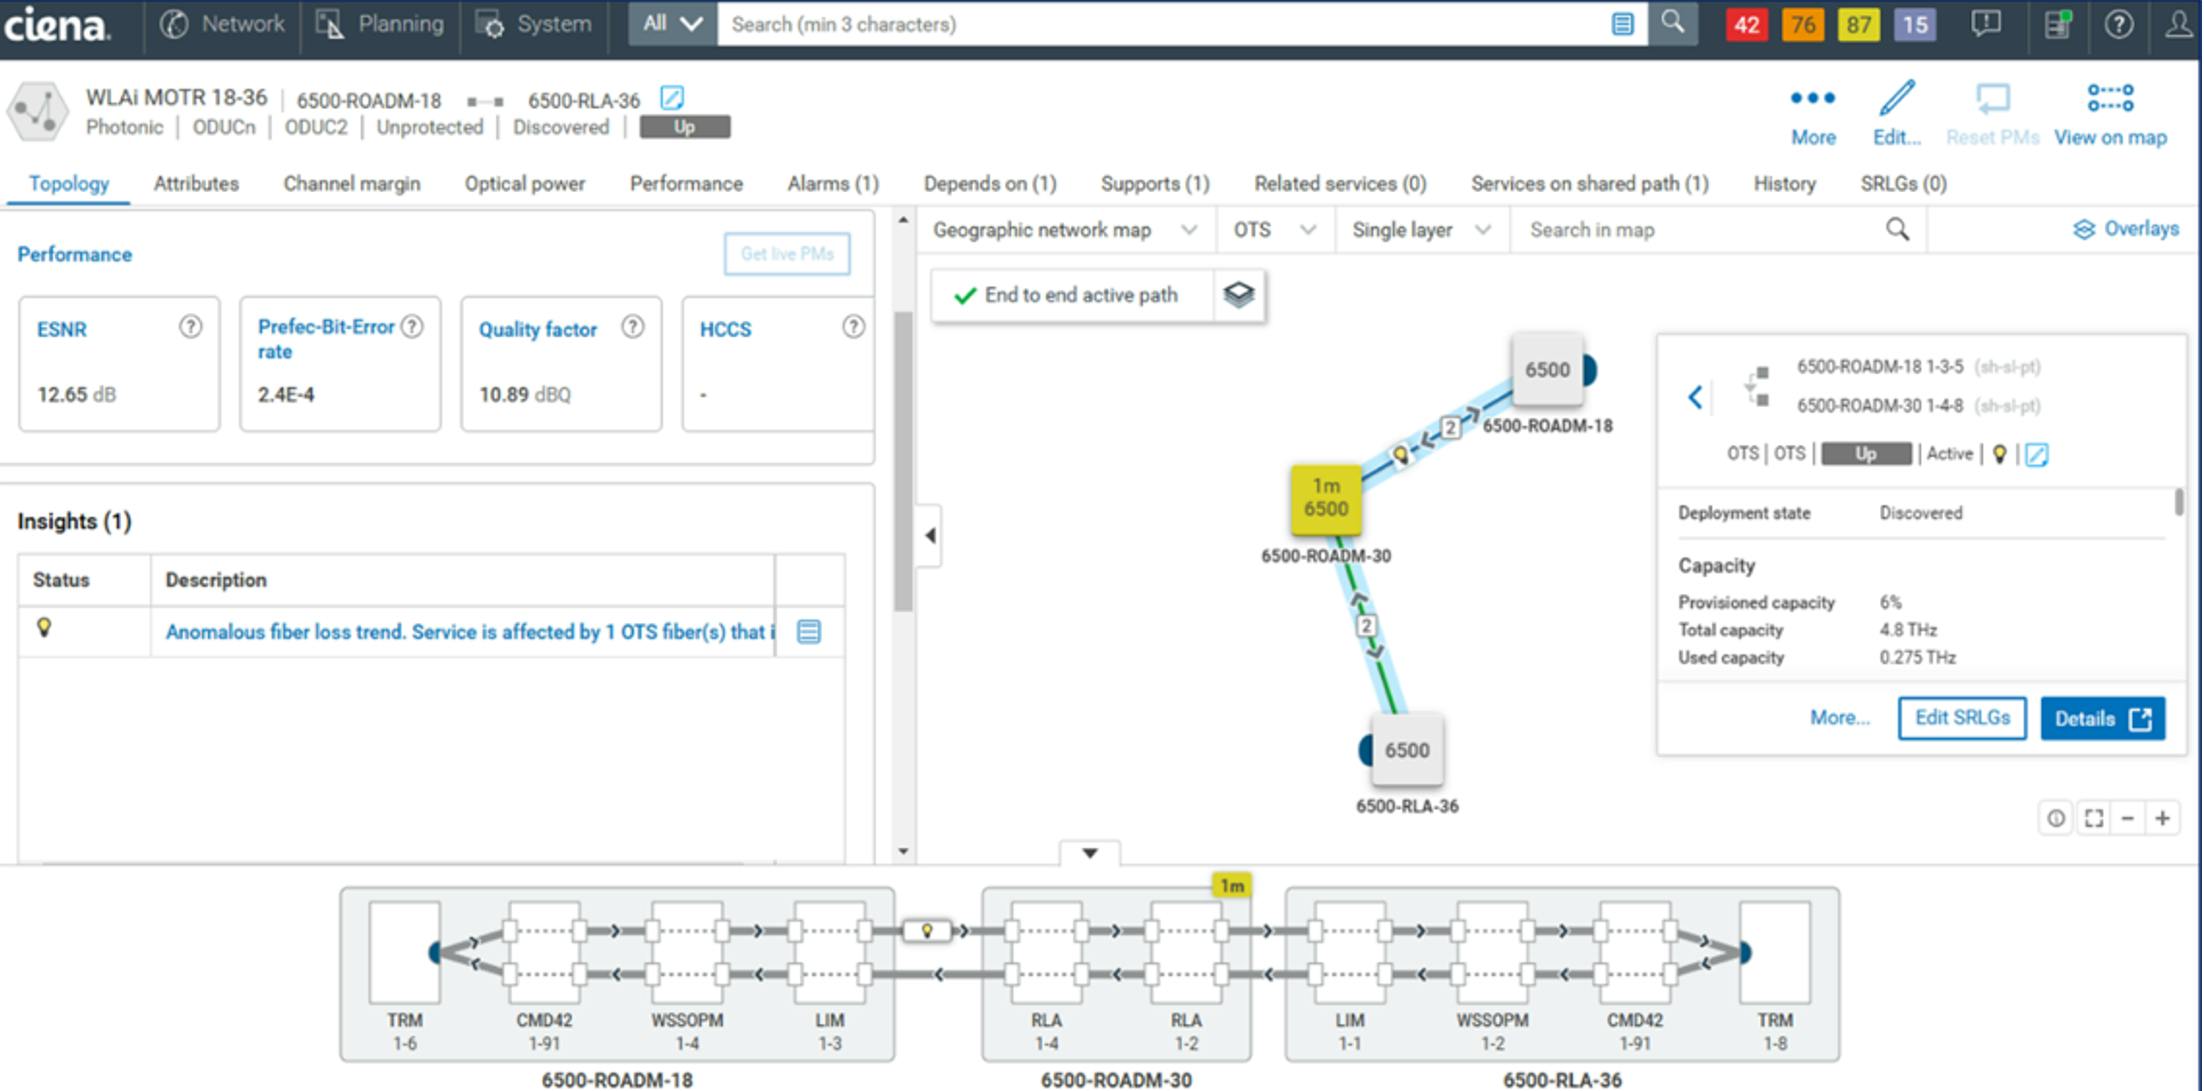Go back with the link panel chevron
This screenshot has height=1091, width=2204.
(x=1695, y=397)
